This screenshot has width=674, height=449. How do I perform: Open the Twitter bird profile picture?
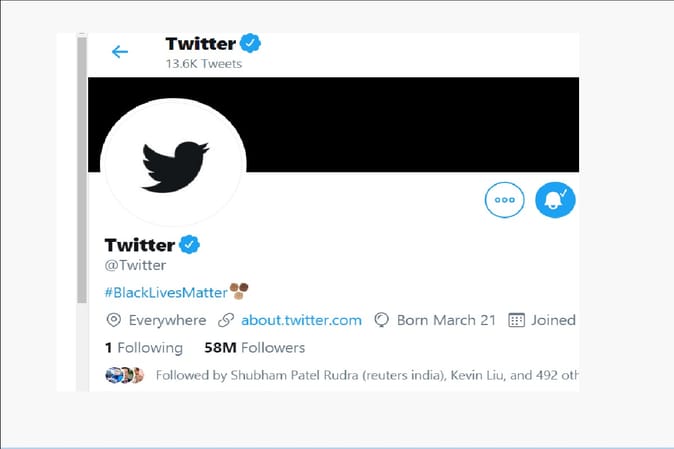pos(174,160)
